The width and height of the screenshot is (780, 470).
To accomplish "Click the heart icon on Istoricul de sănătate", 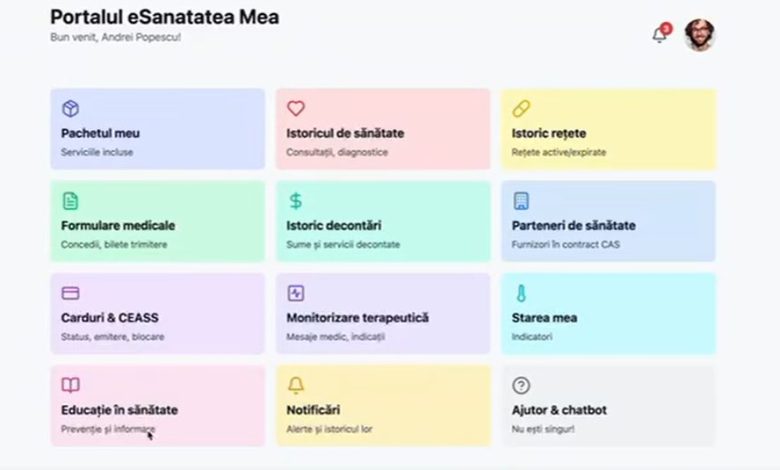I will click(296, 109).
